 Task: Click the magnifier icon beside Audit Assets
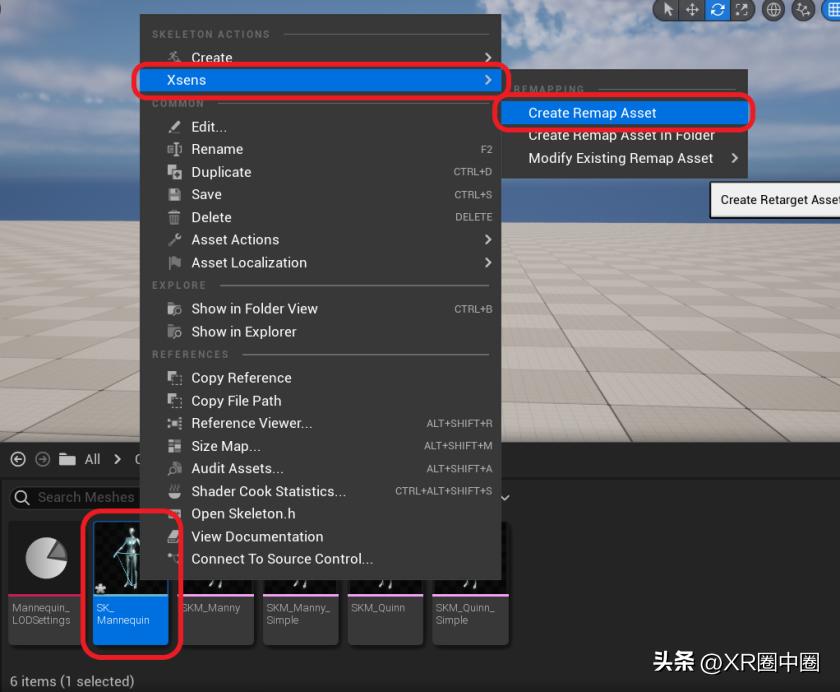tap(174, 469)
